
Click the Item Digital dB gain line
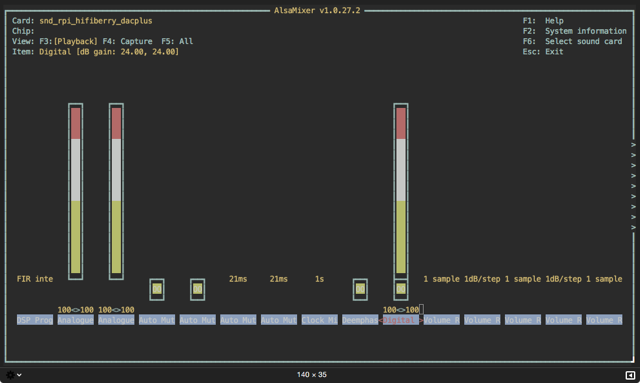(96, 51)
